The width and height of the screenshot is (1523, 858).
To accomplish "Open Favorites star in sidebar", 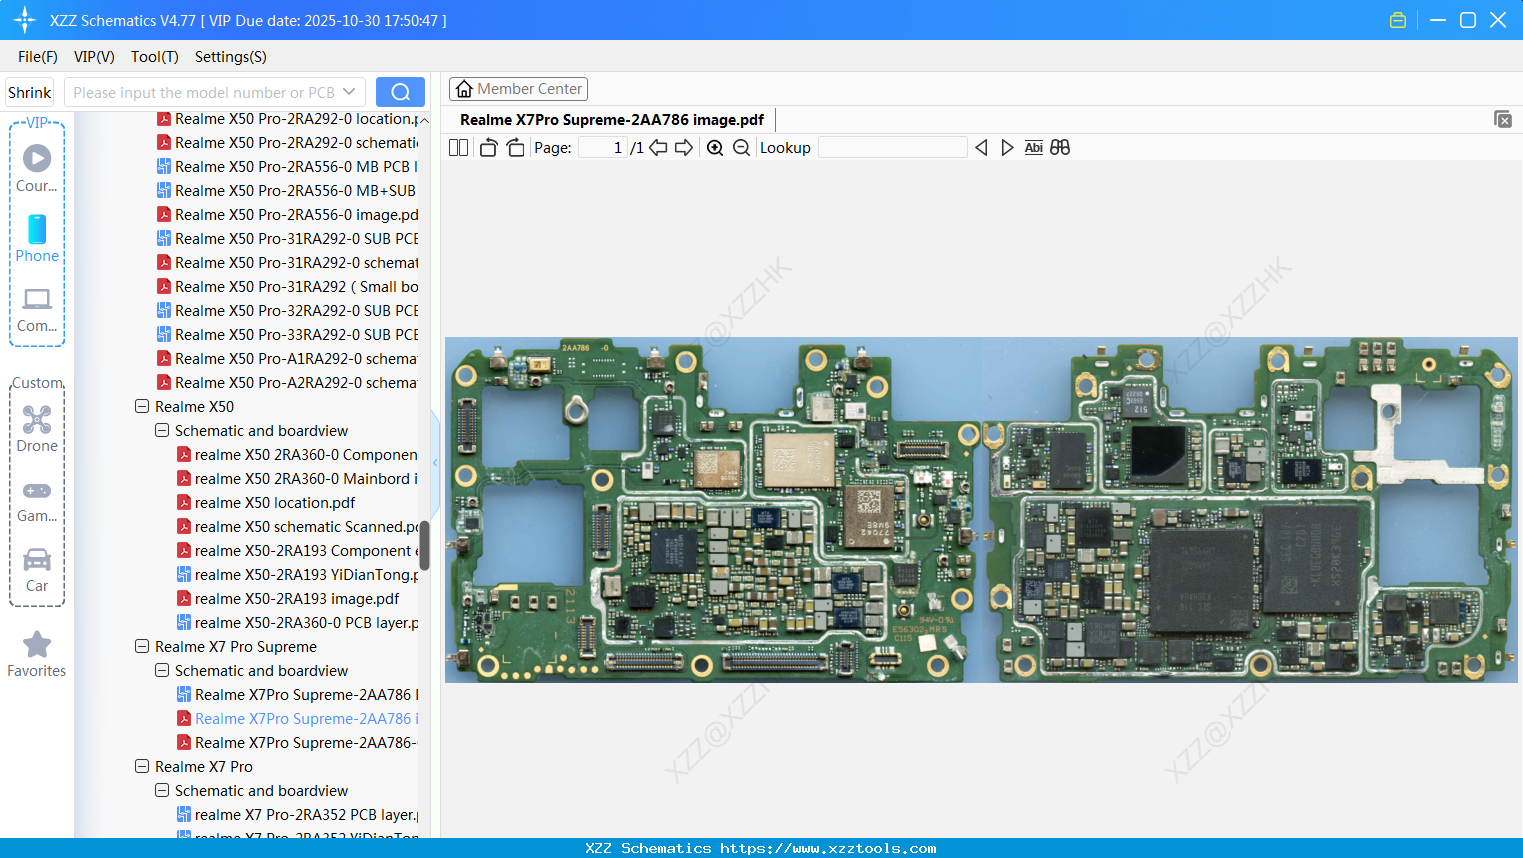I will (x=37, y=655).
